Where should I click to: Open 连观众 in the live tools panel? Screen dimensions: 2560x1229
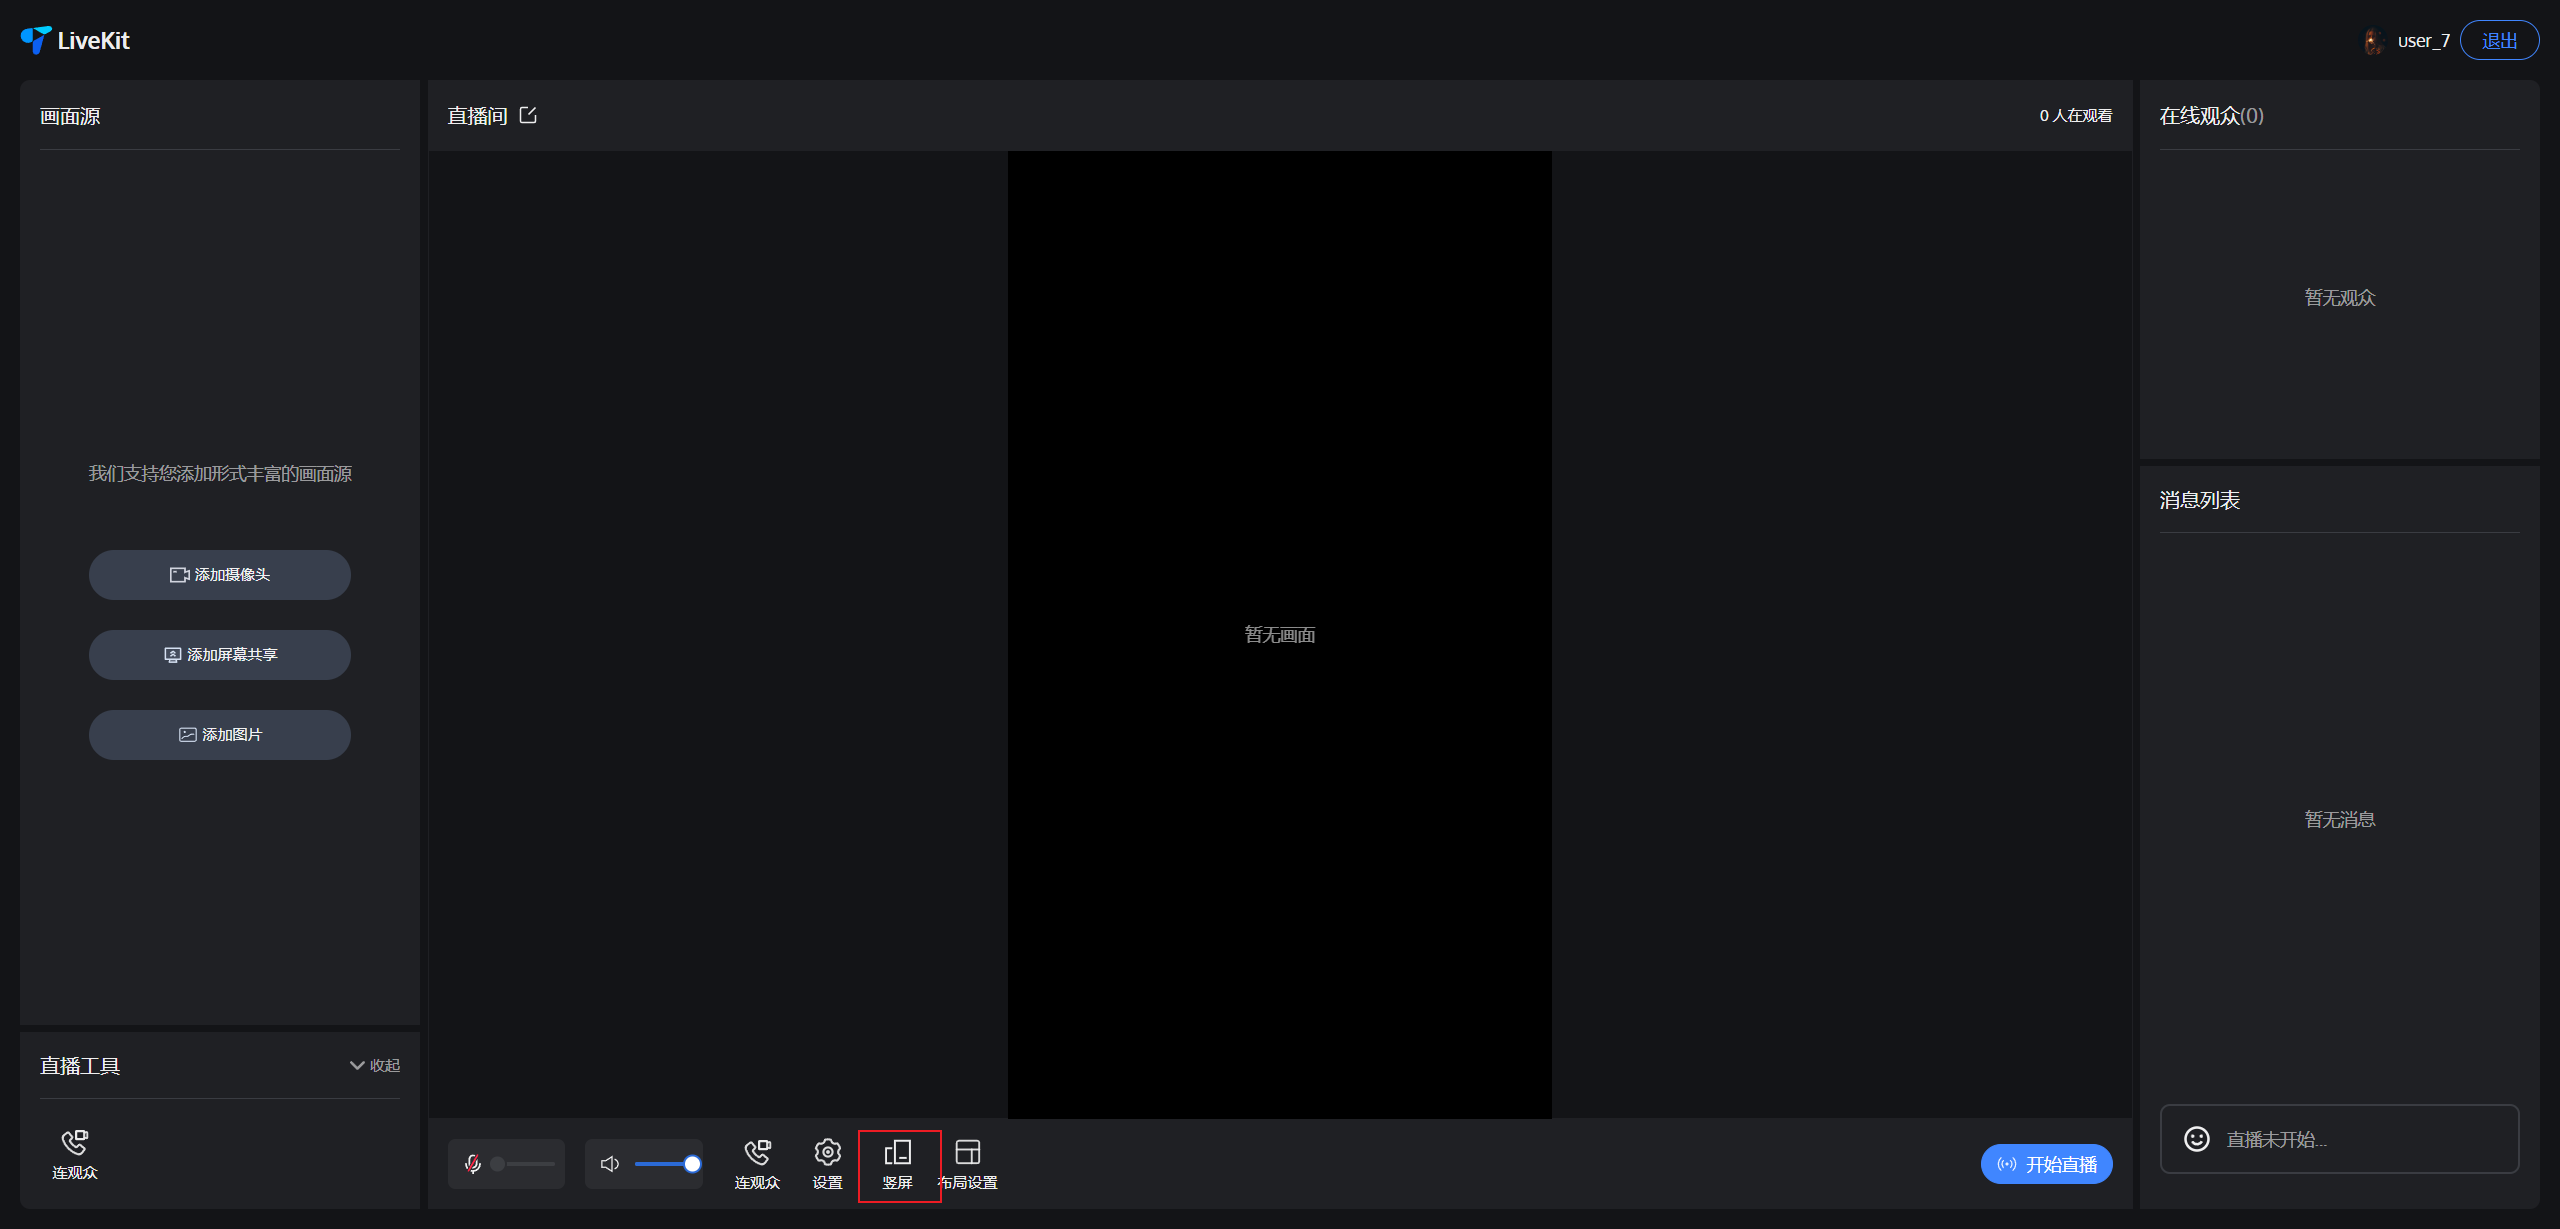click(x=75, y=1154)
